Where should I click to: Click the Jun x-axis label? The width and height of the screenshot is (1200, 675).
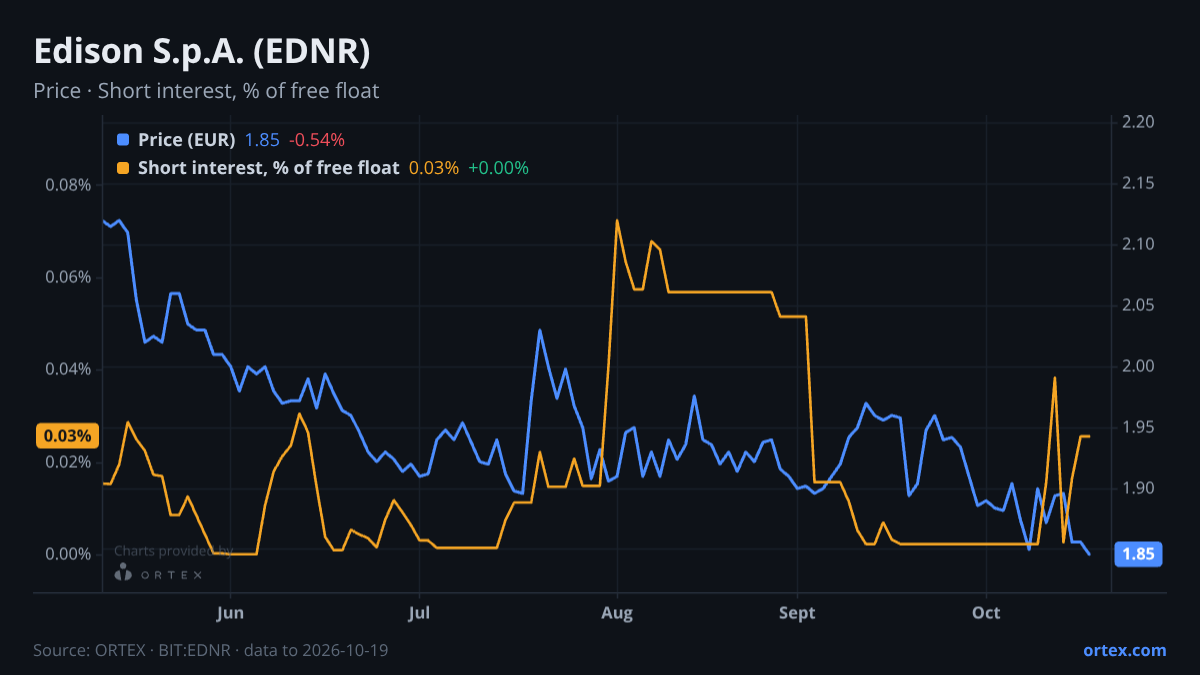point(230,612)
